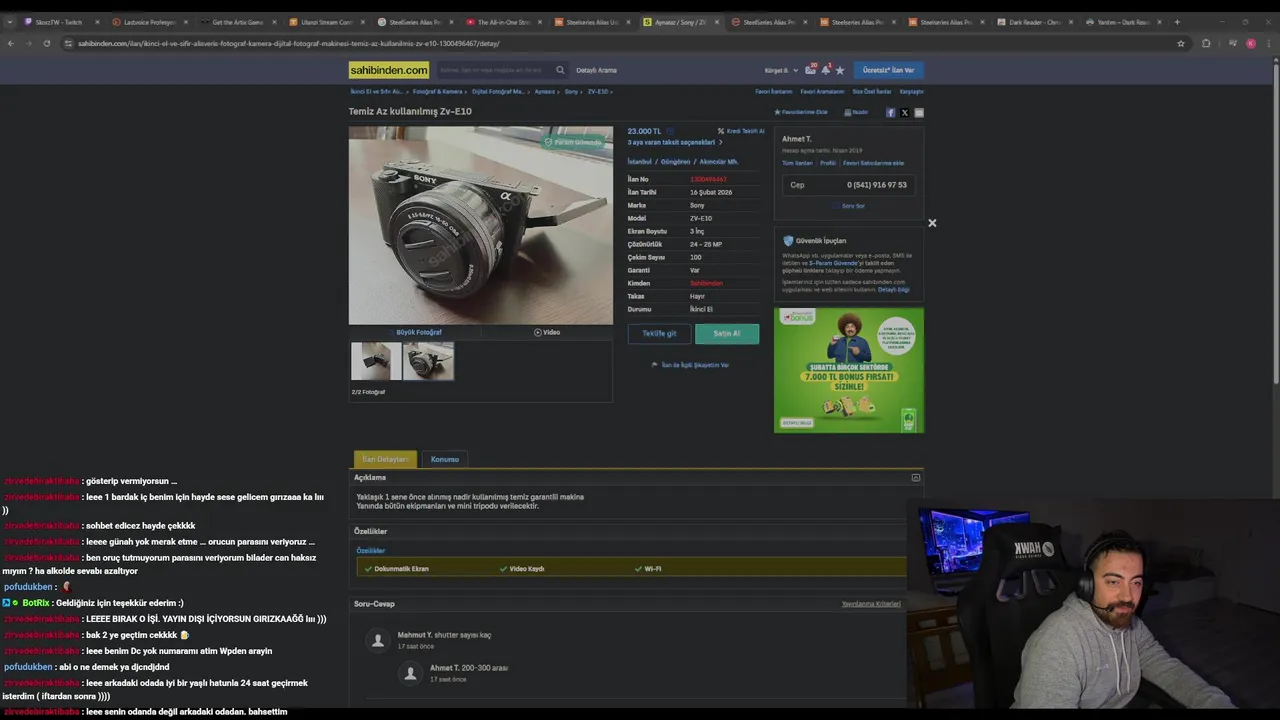
Task: Click the price info icon next to 23.000 TL
Action: coord(670,131)
